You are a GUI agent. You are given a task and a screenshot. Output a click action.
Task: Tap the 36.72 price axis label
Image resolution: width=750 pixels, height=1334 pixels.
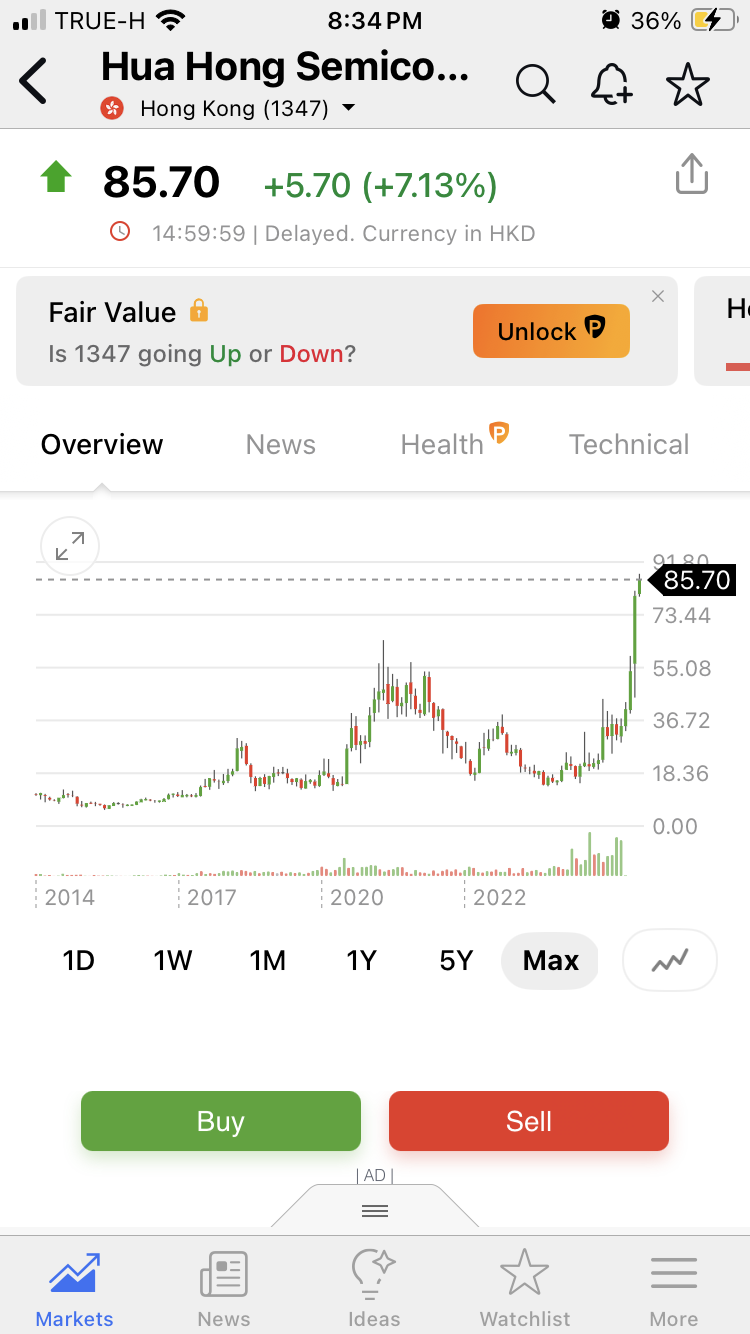(x=682, y=721)
